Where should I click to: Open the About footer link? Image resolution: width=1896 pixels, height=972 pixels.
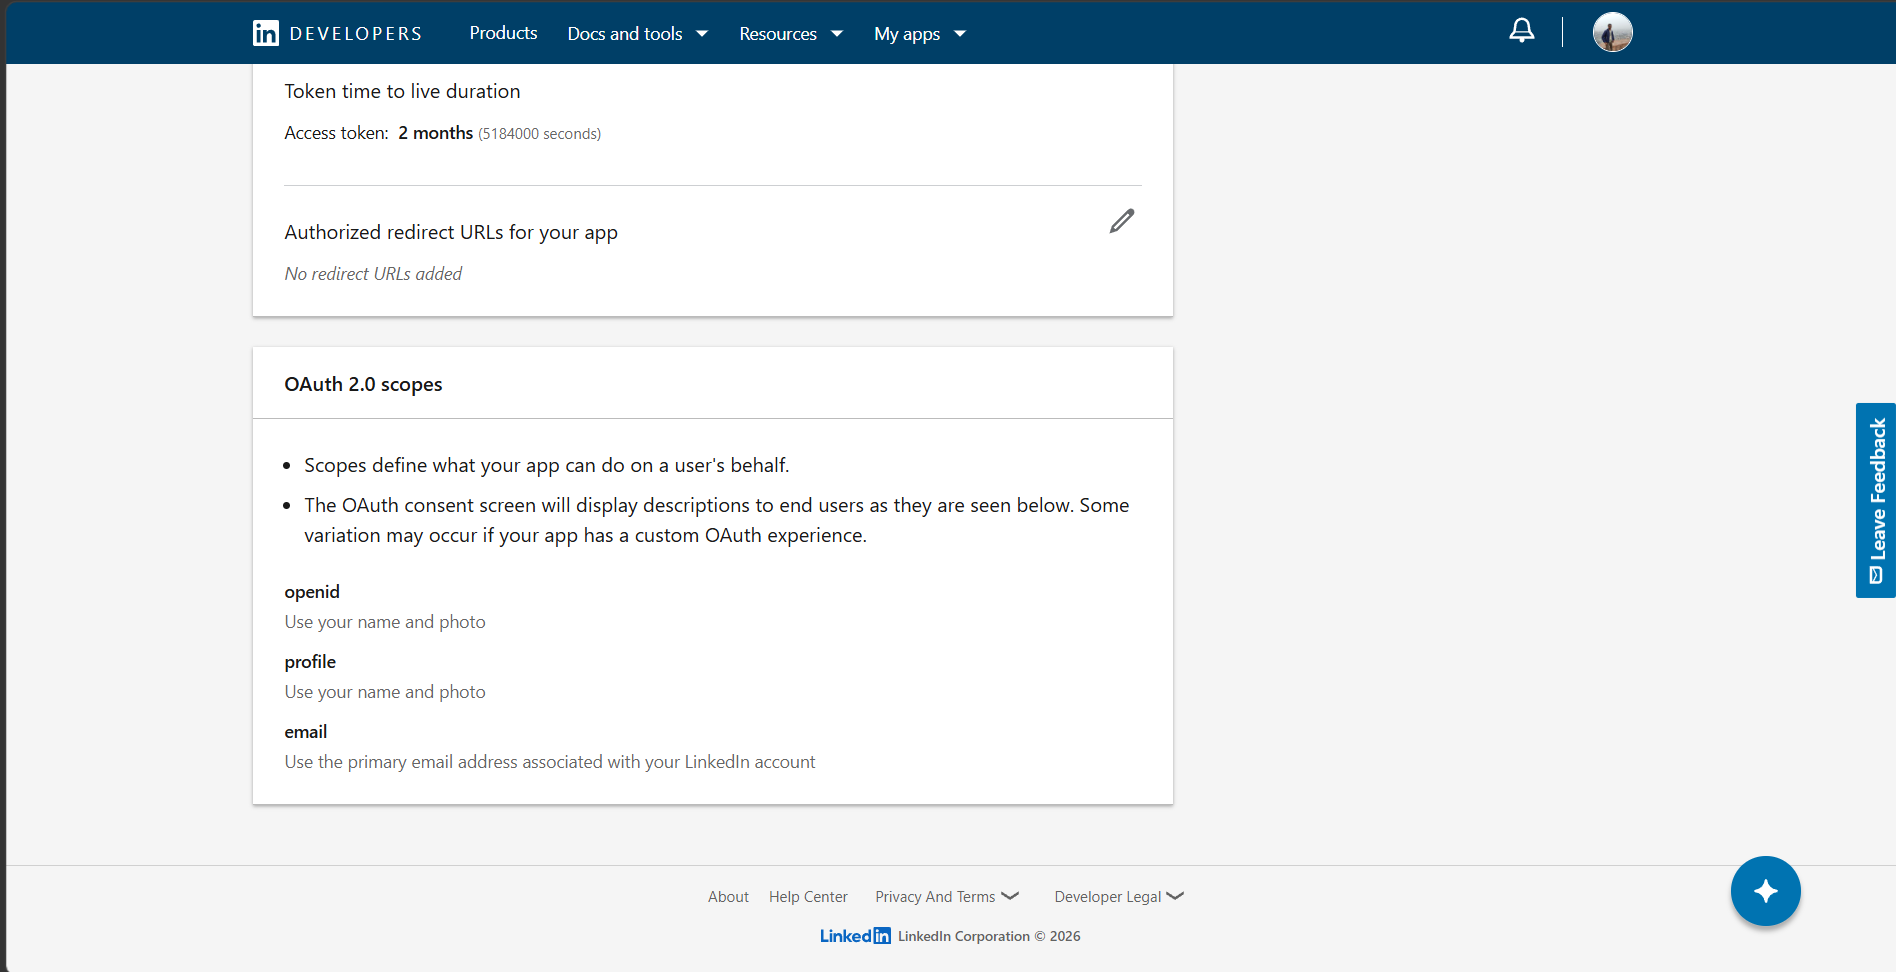pyautogui.click(x=728, y=897)
